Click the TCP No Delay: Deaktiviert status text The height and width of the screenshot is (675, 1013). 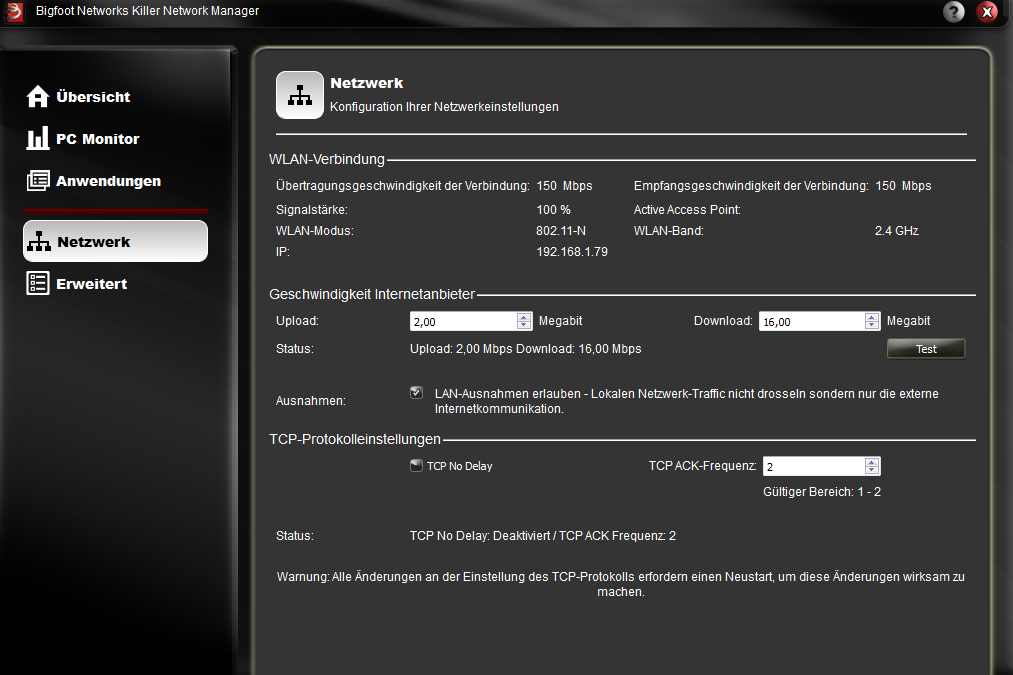point(543,535)
